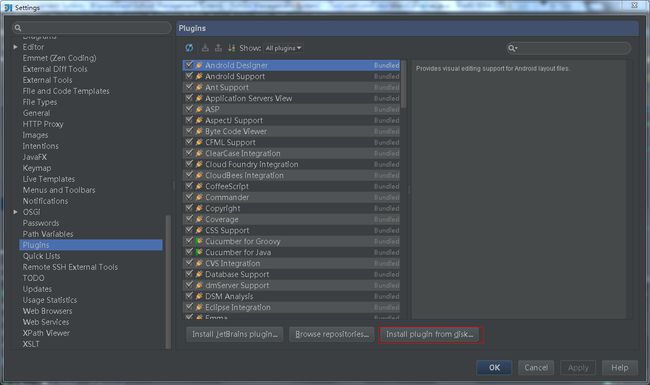Image resolution: width=650 pixels, height=385 pixels.
Task: Open File and Code Templates settings
Action: point(66,91)
